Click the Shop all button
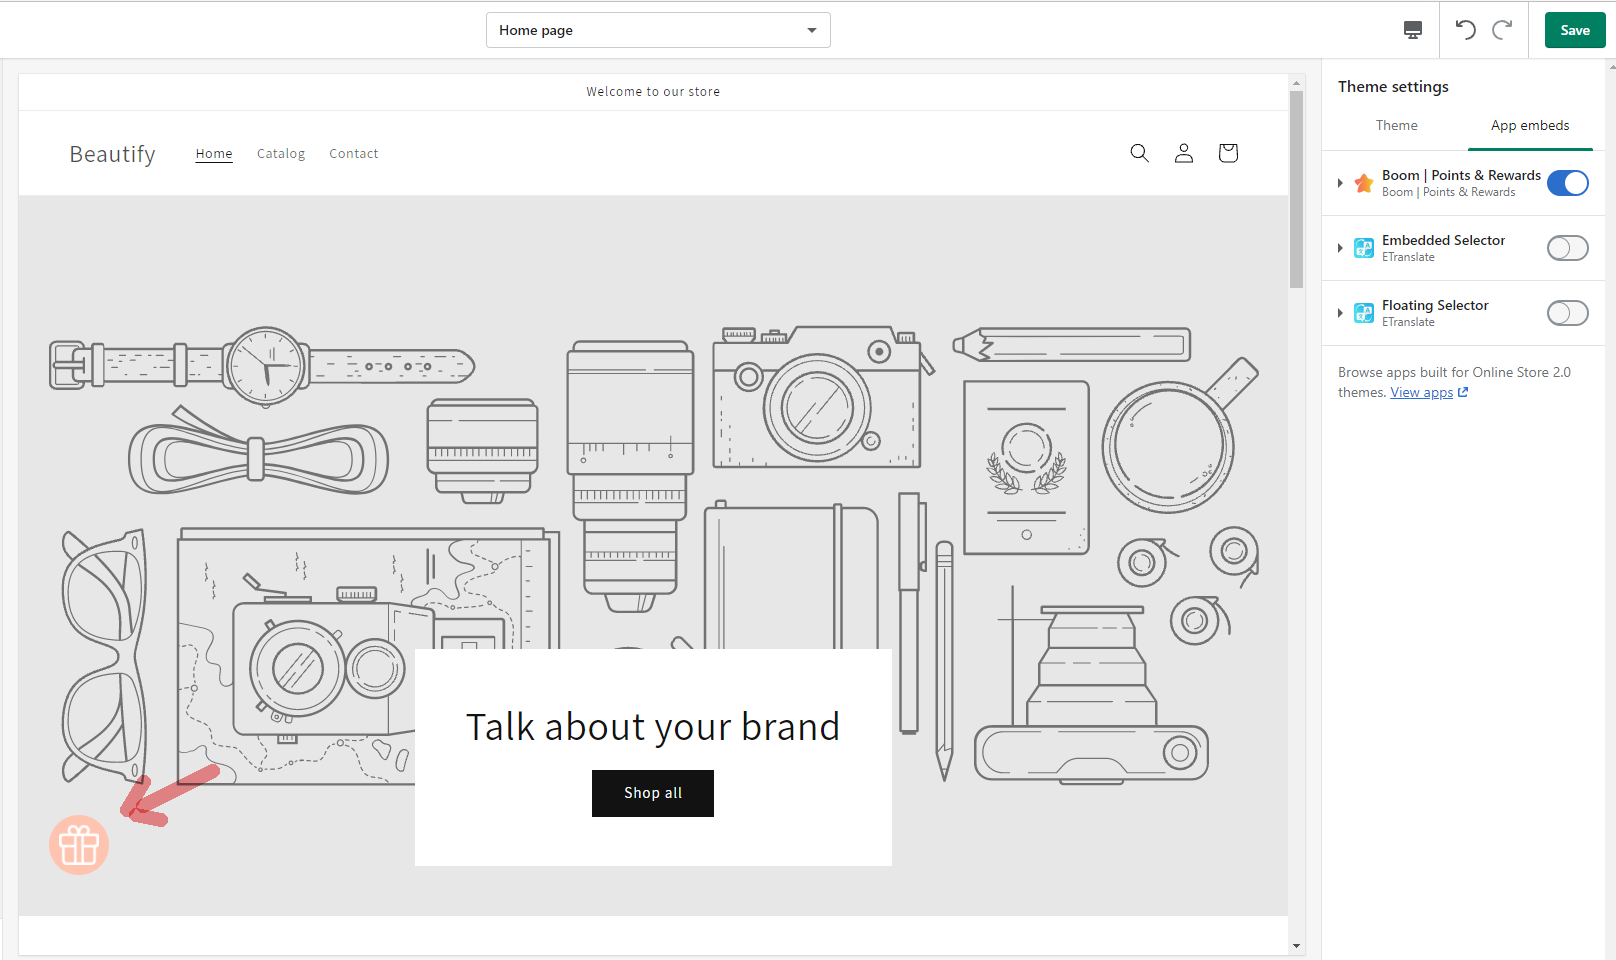 [x=653, y=793]
